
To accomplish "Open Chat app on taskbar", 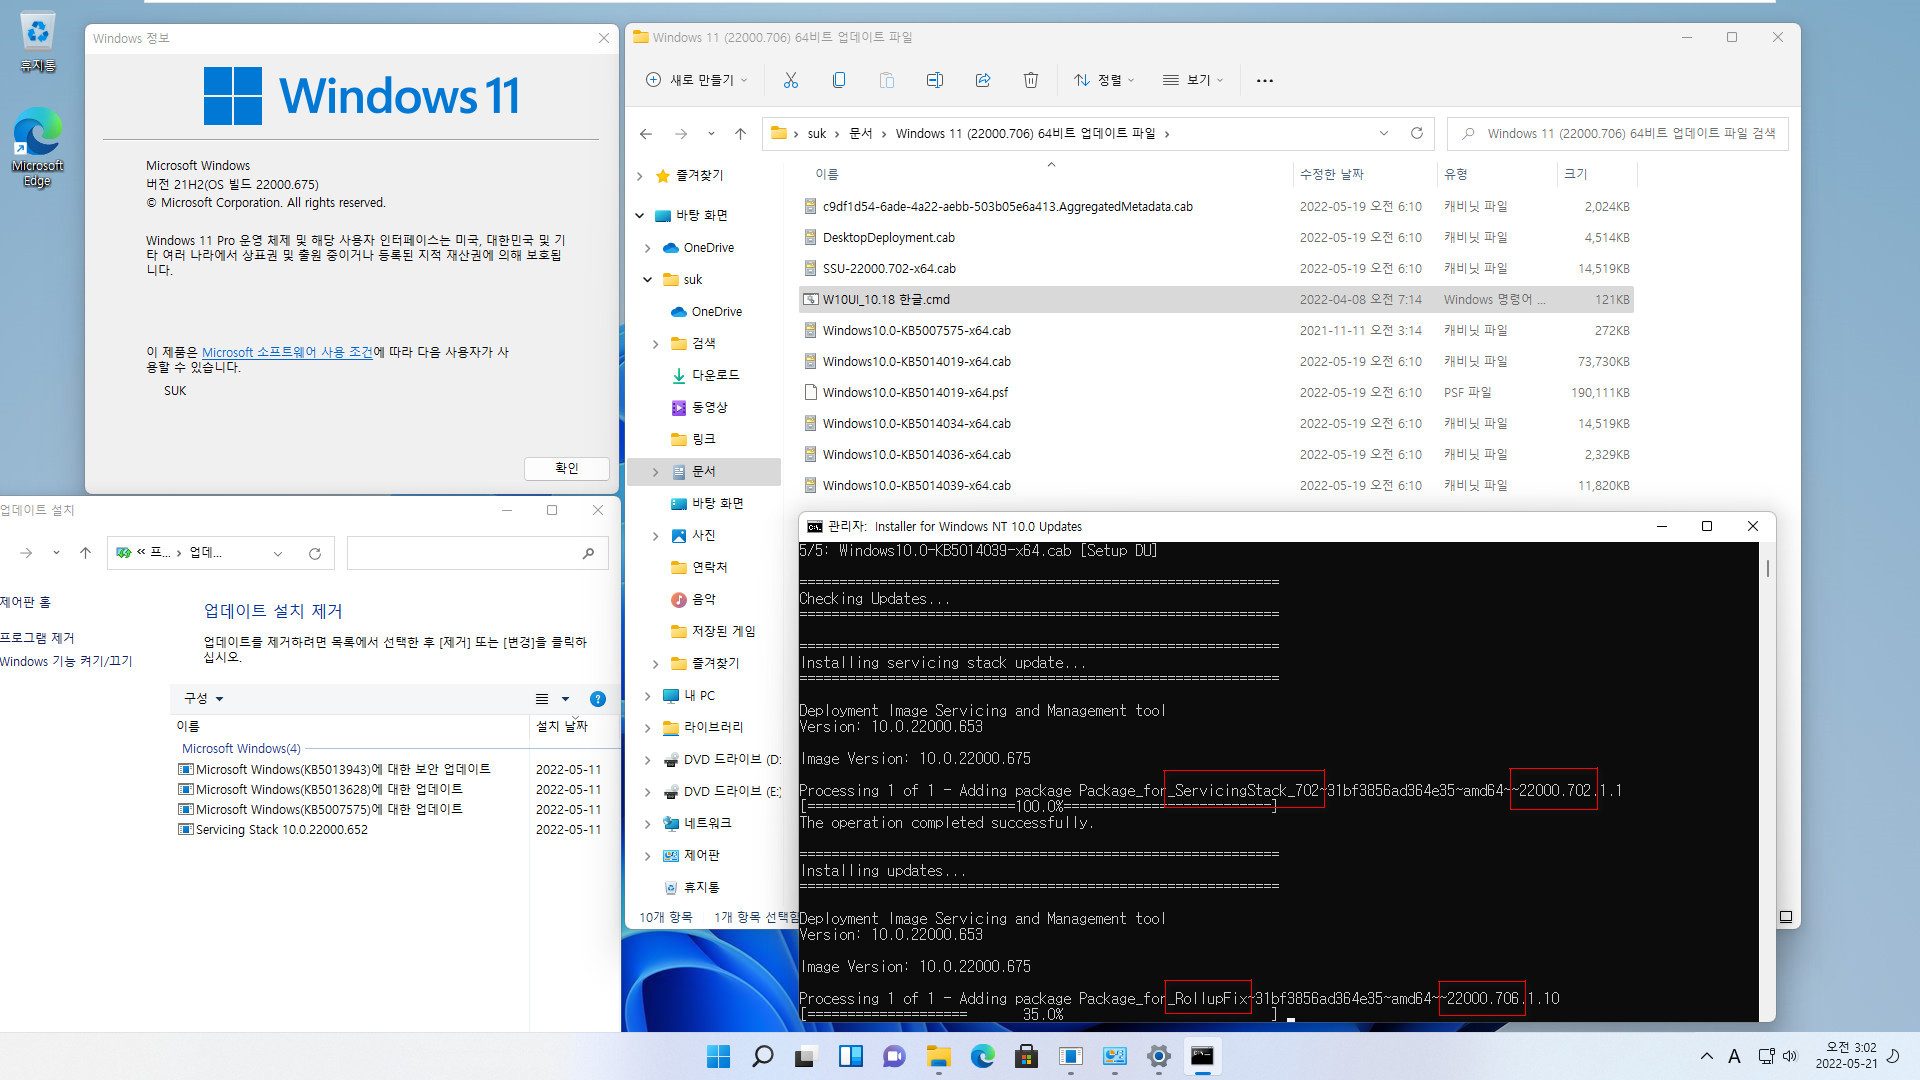I will coord(894,1056).
